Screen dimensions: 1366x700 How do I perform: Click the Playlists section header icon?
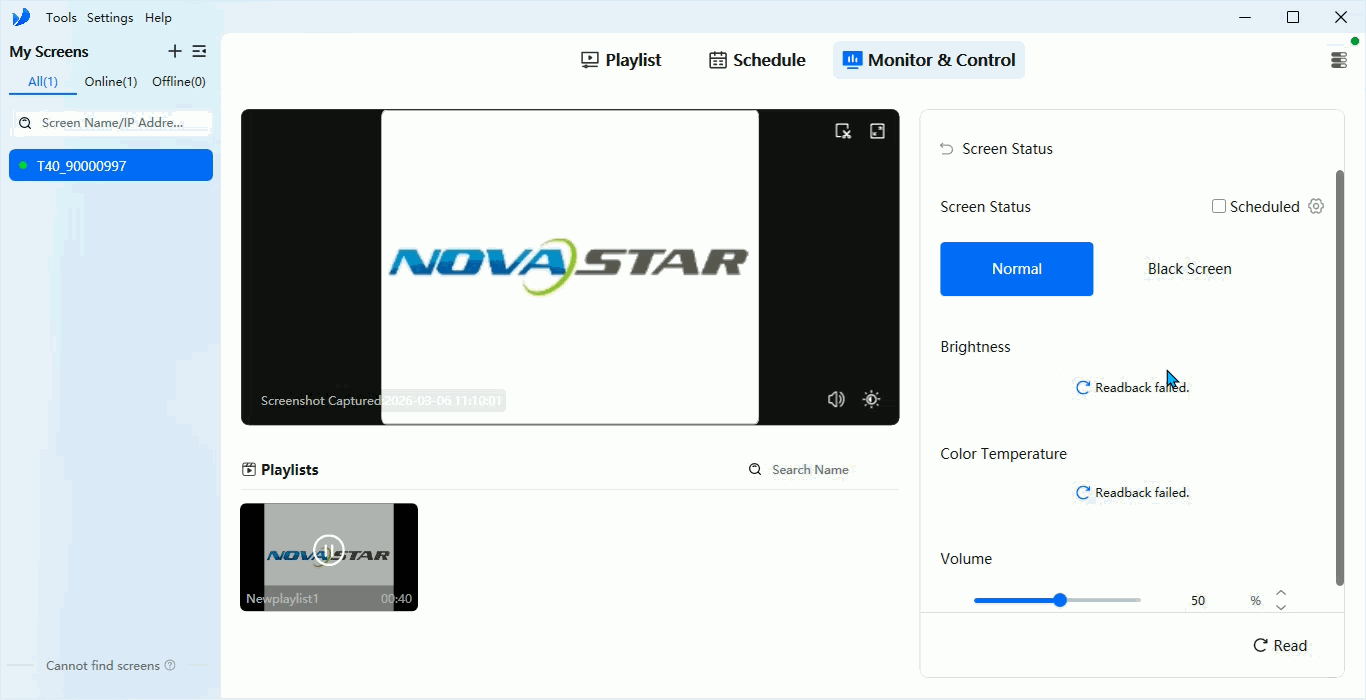tap(249, 469)
